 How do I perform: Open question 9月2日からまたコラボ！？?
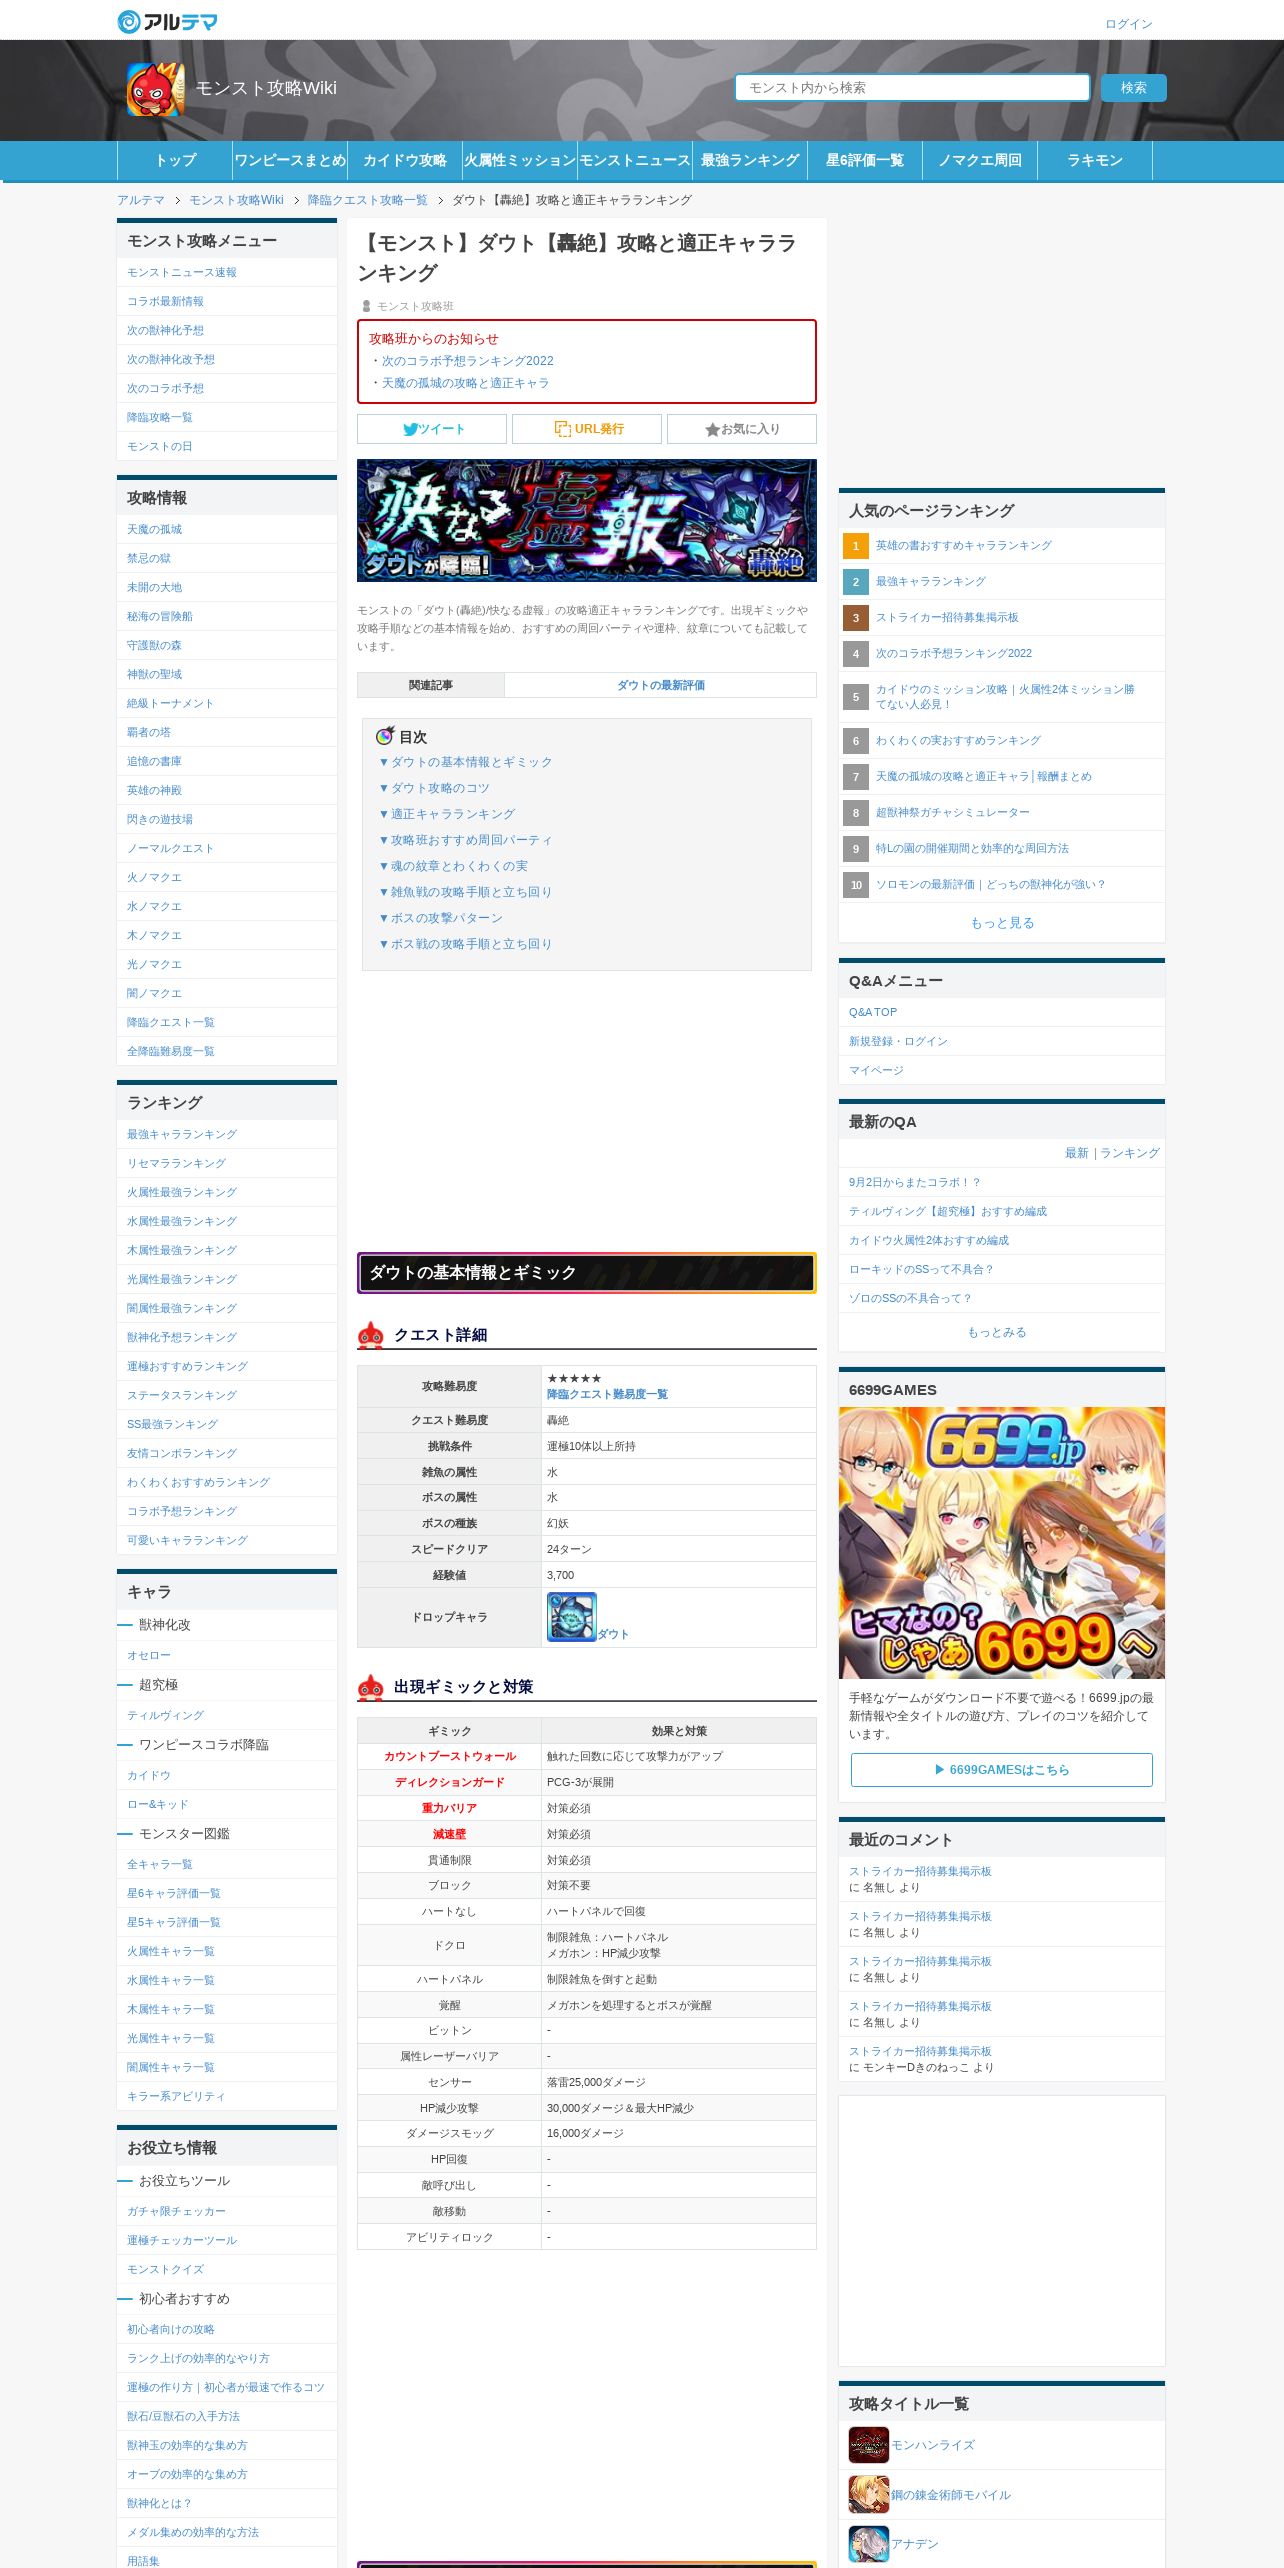pyautogui.click(x=914, y=1182)
